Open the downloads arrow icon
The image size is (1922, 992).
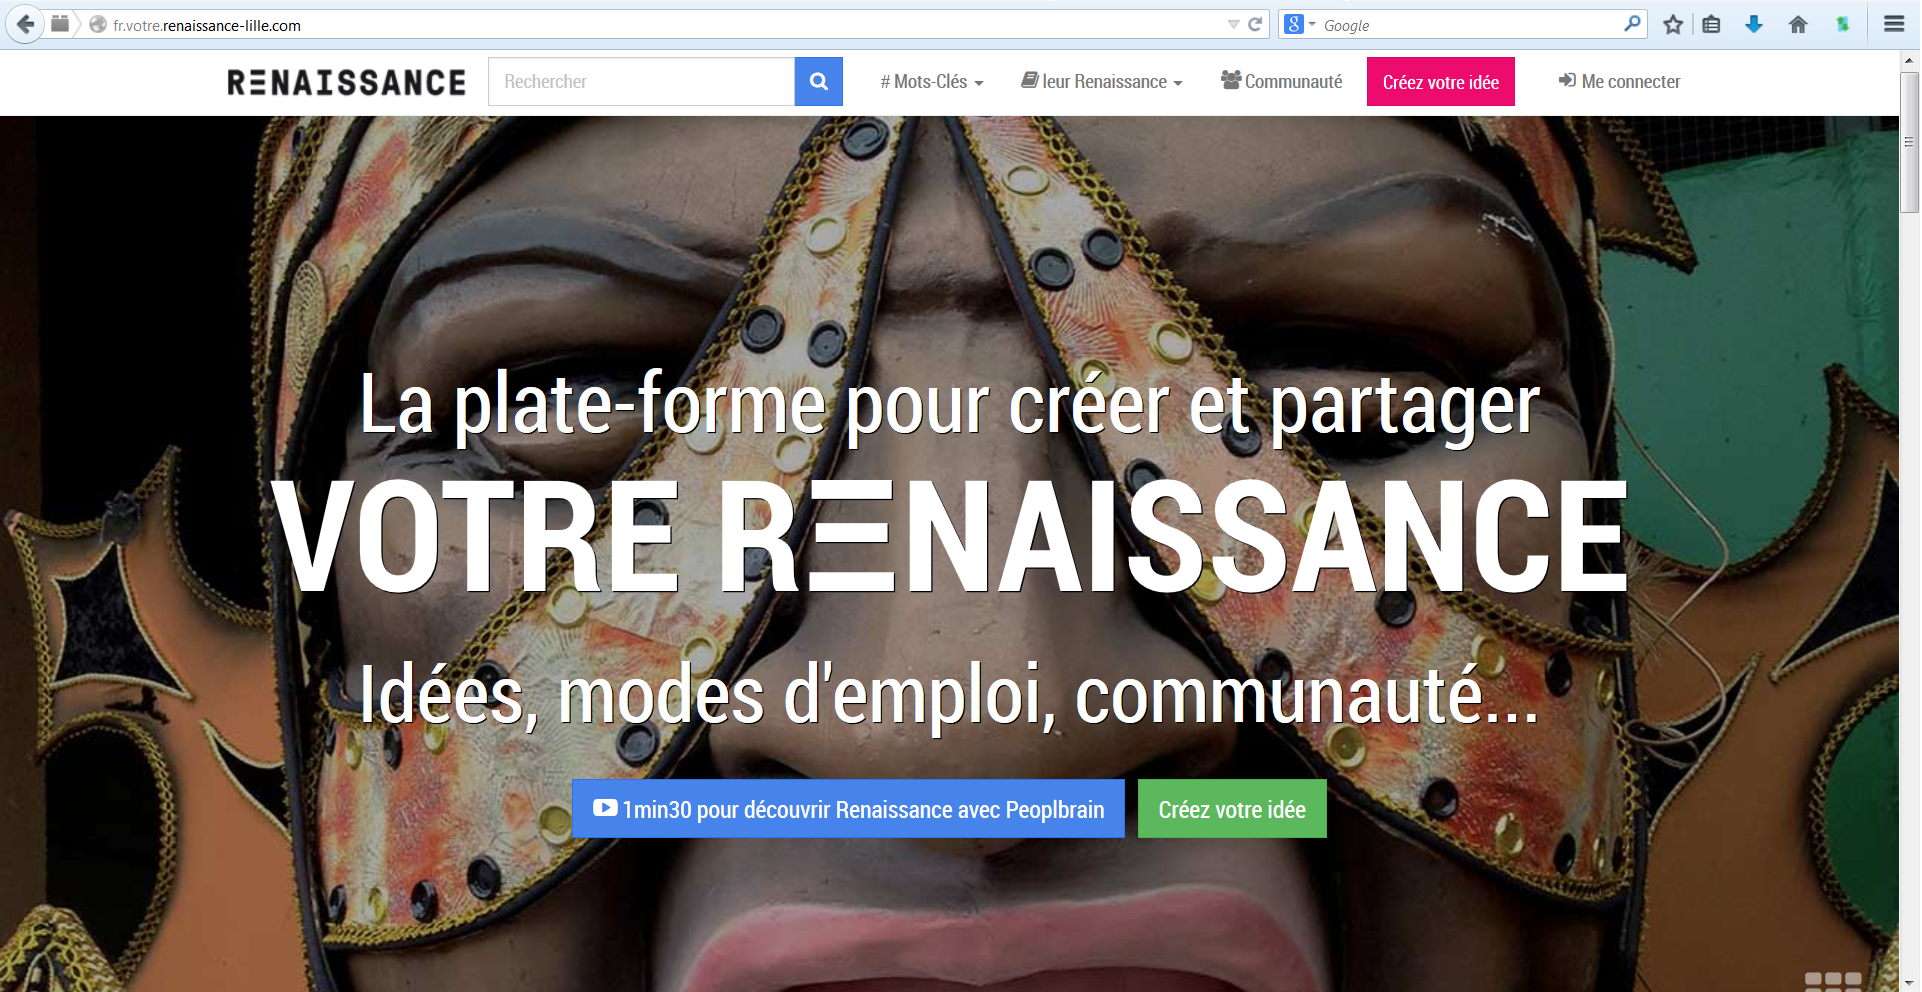[1754, 25]
